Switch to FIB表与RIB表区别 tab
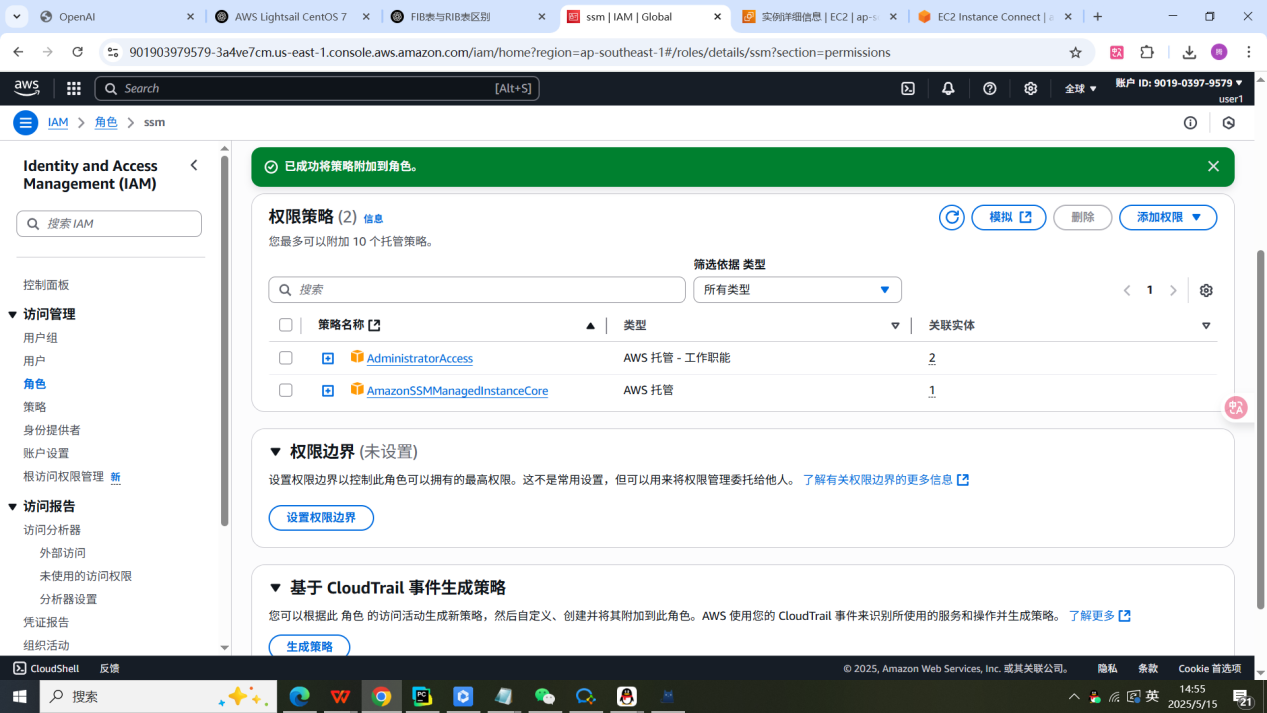Screen dimensions: 1267x713 (468, 17)
